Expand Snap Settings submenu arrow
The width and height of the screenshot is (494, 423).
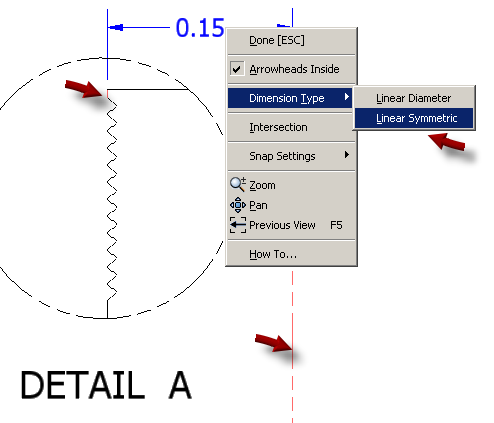click(347, 155)
